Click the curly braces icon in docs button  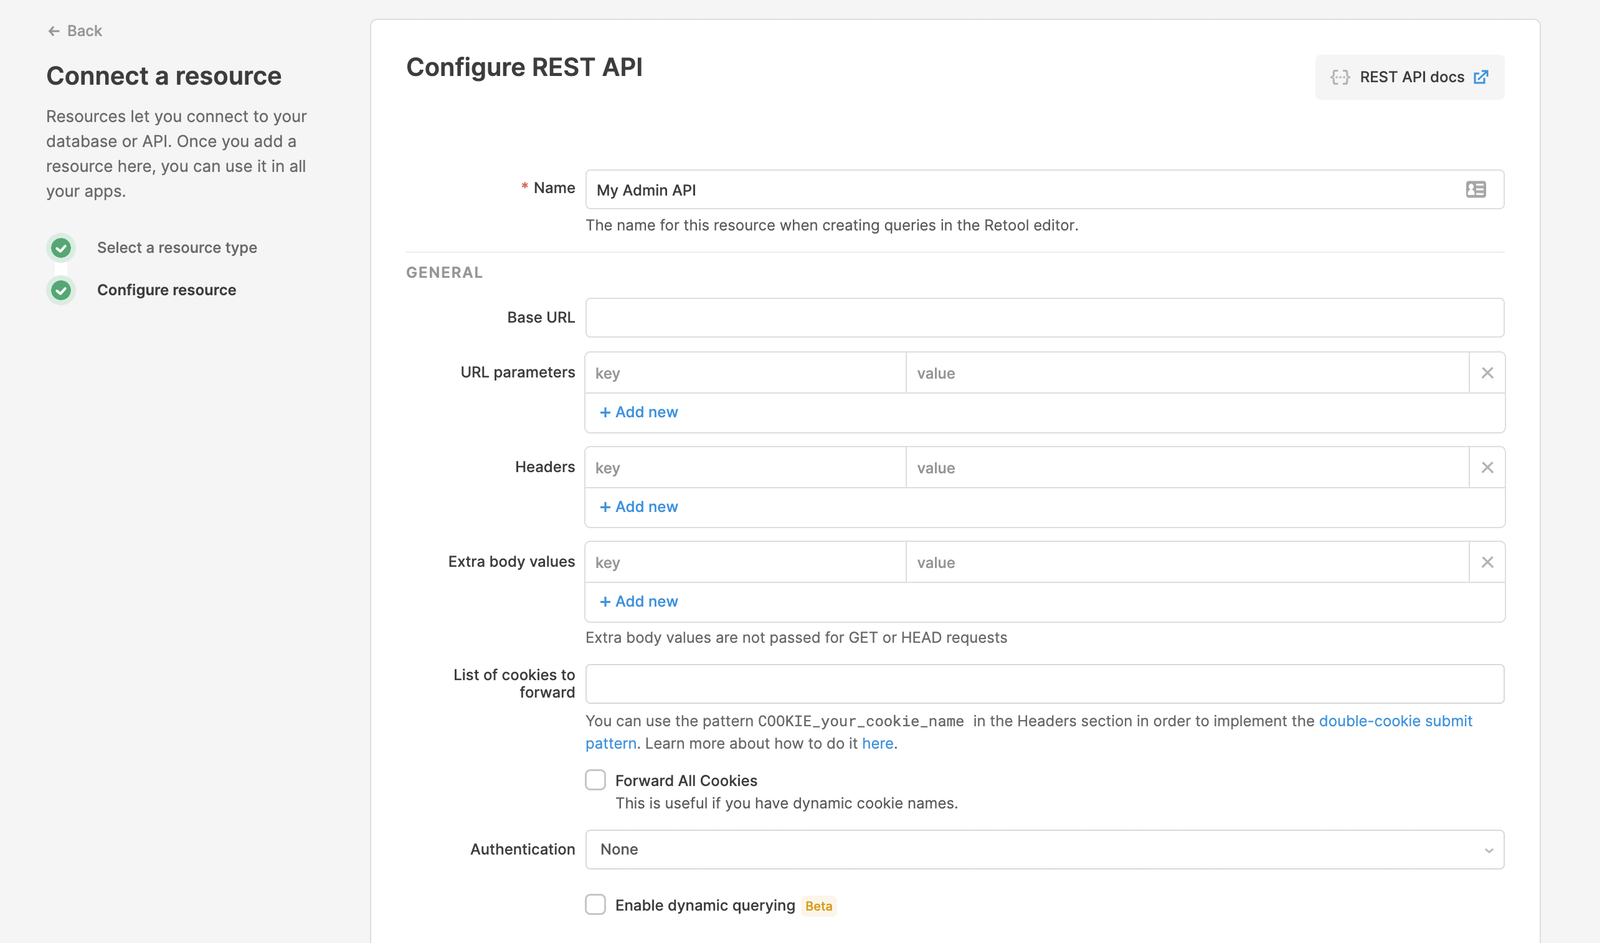click(x=1340, y=77)
